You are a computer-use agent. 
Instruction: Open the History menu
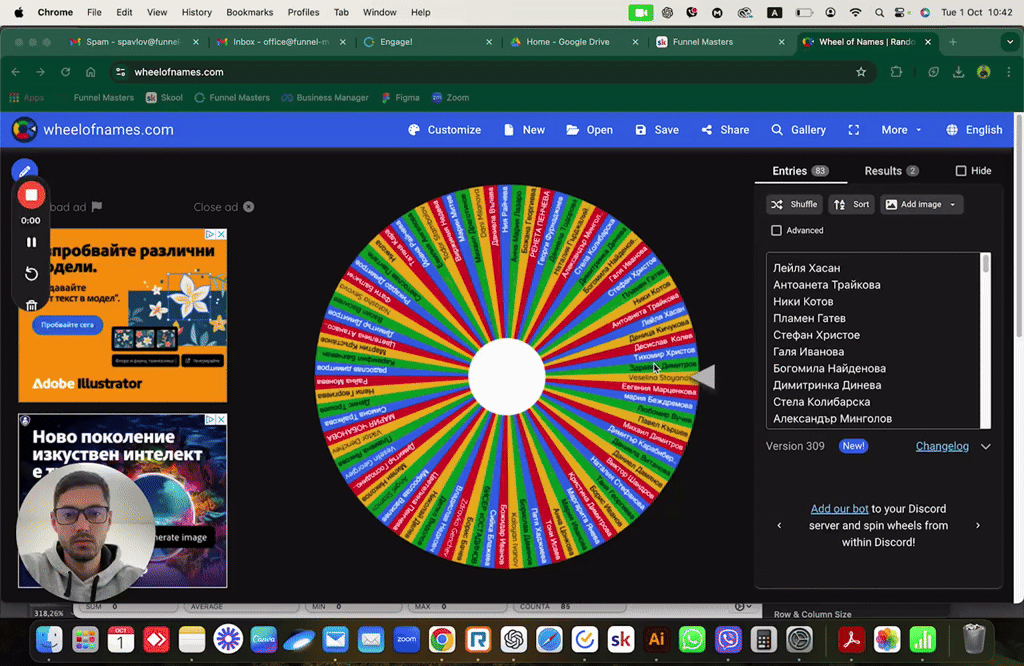tap(197, 12)
